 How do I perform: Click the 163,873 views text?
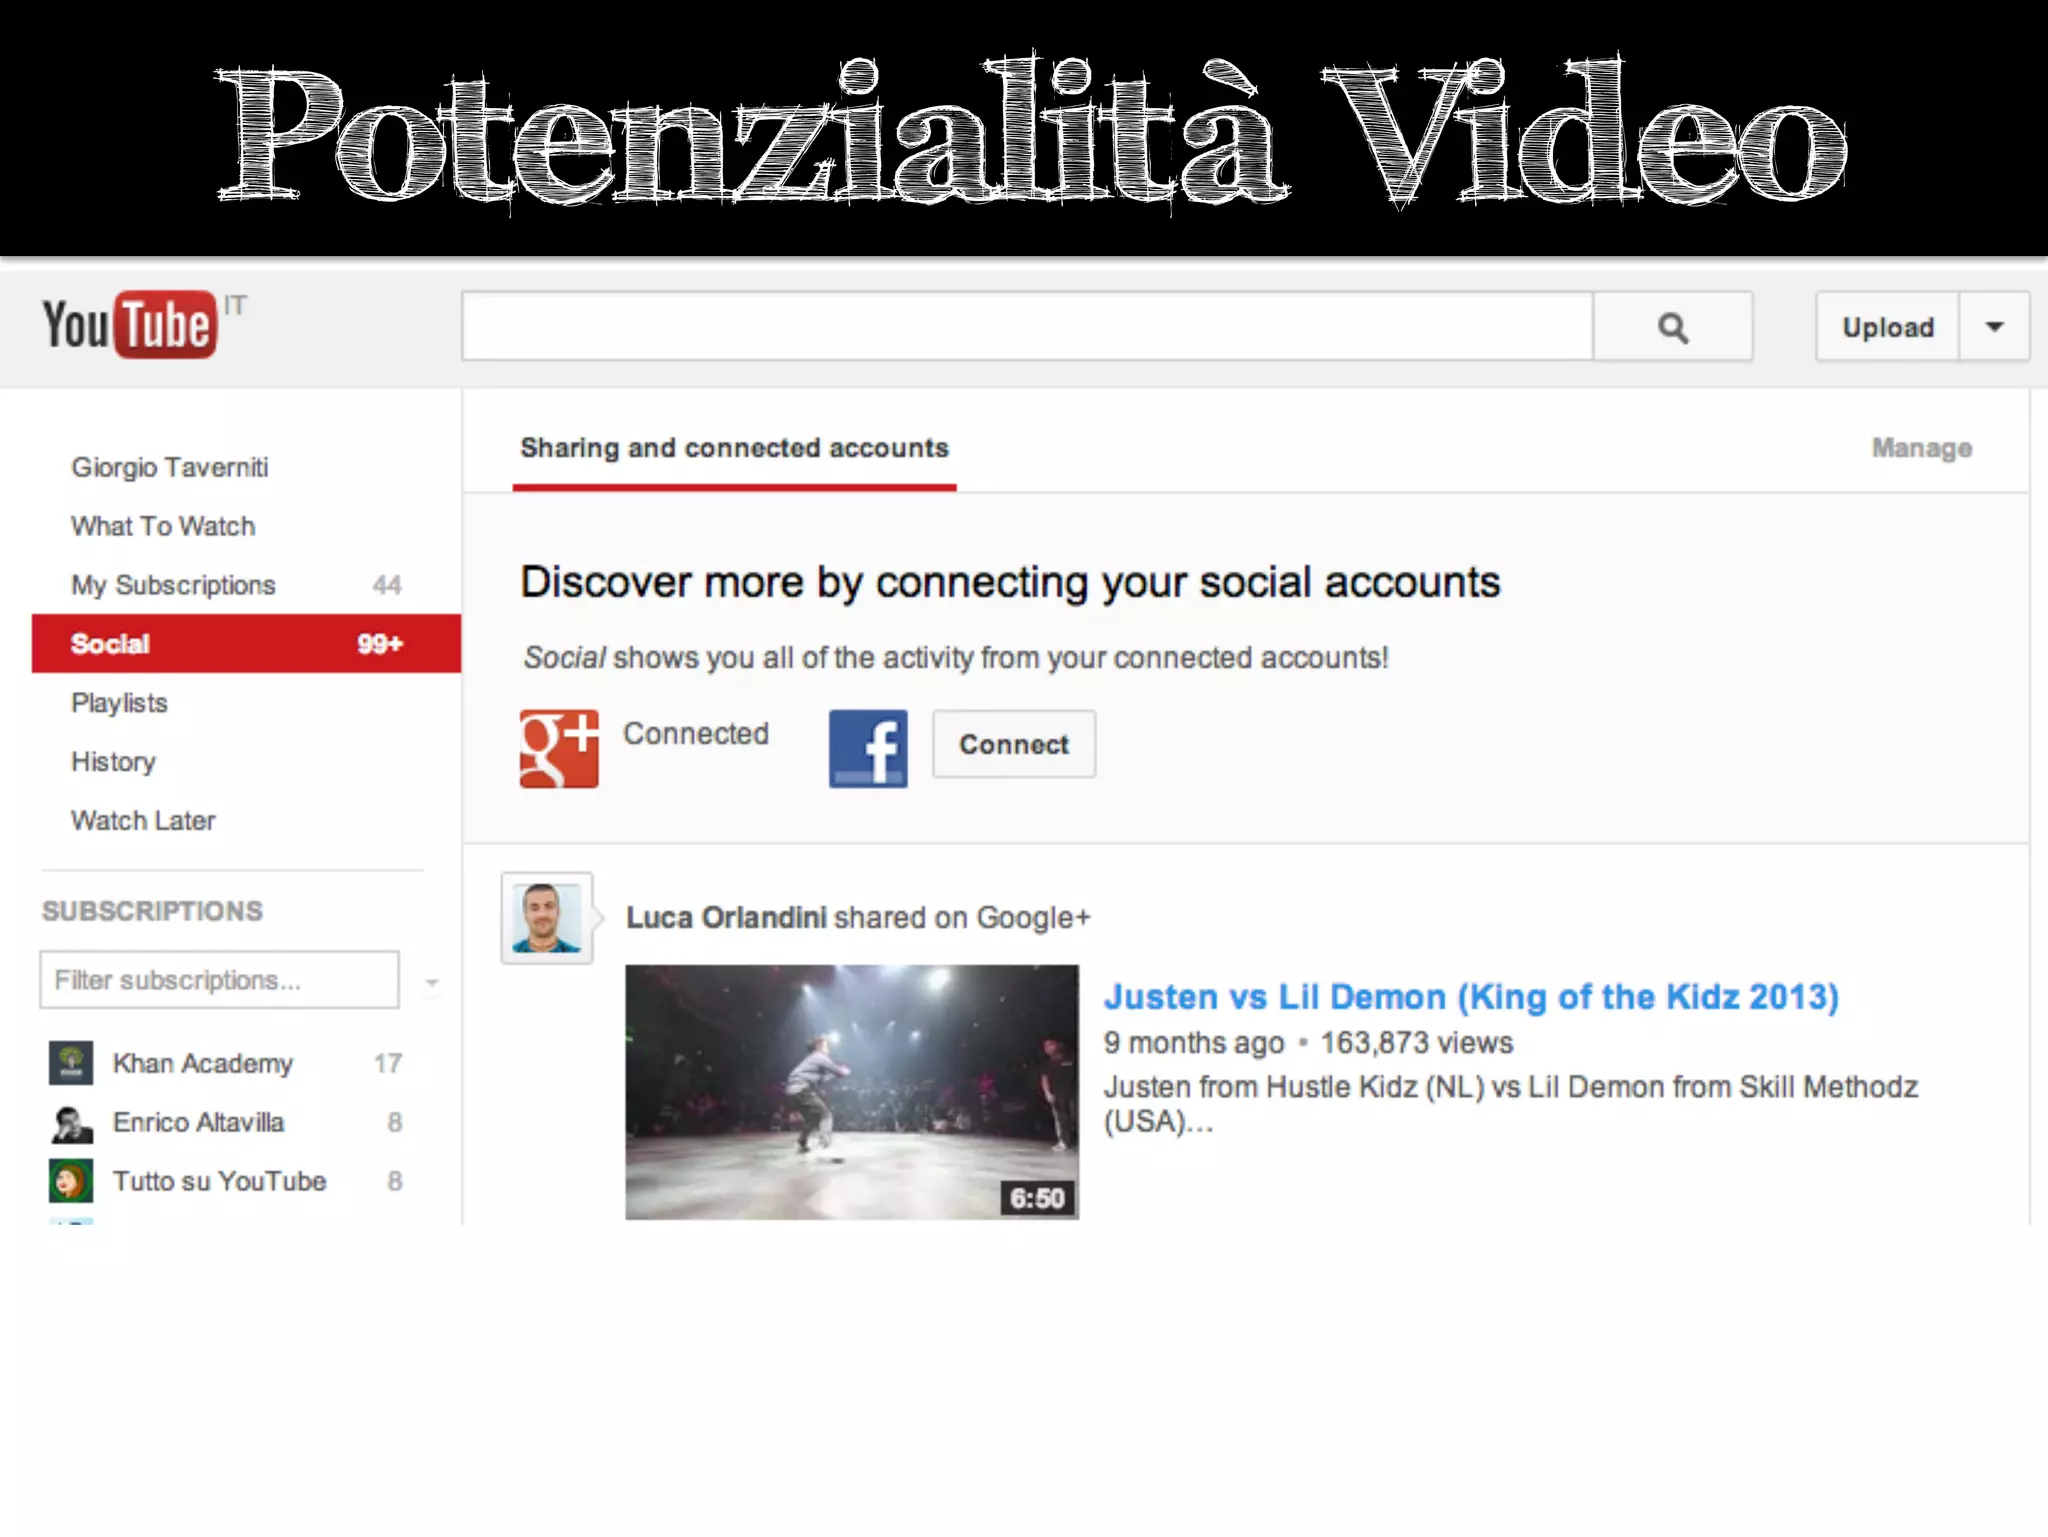pos(1416,1043)
